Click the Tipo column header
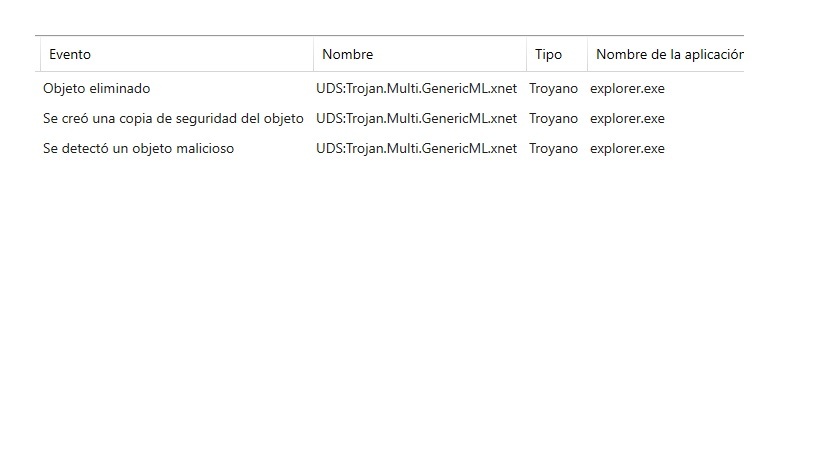 point(548,55)
